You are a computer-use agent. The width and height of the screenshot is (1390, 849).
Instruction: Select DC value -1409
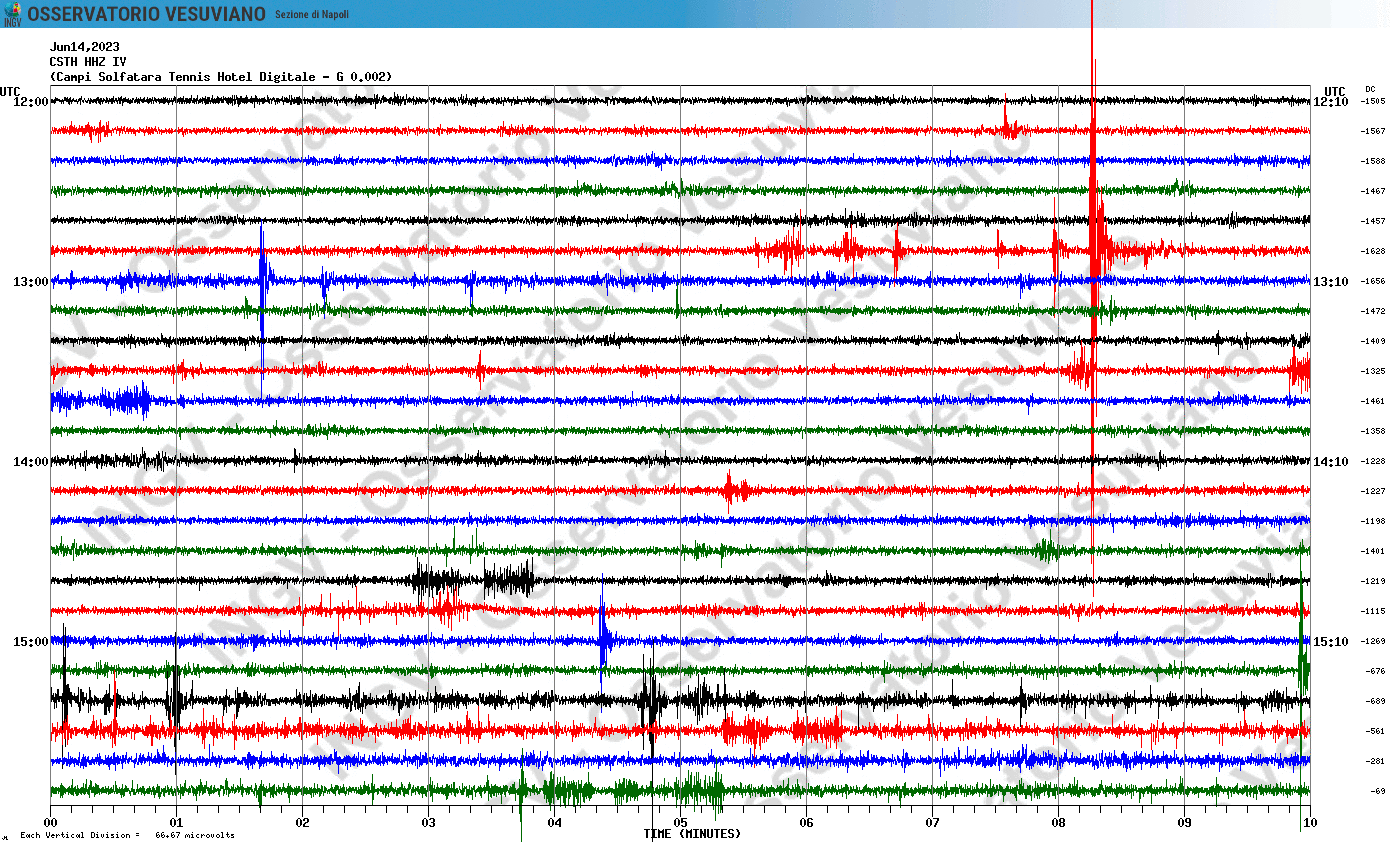[1372, 341]
